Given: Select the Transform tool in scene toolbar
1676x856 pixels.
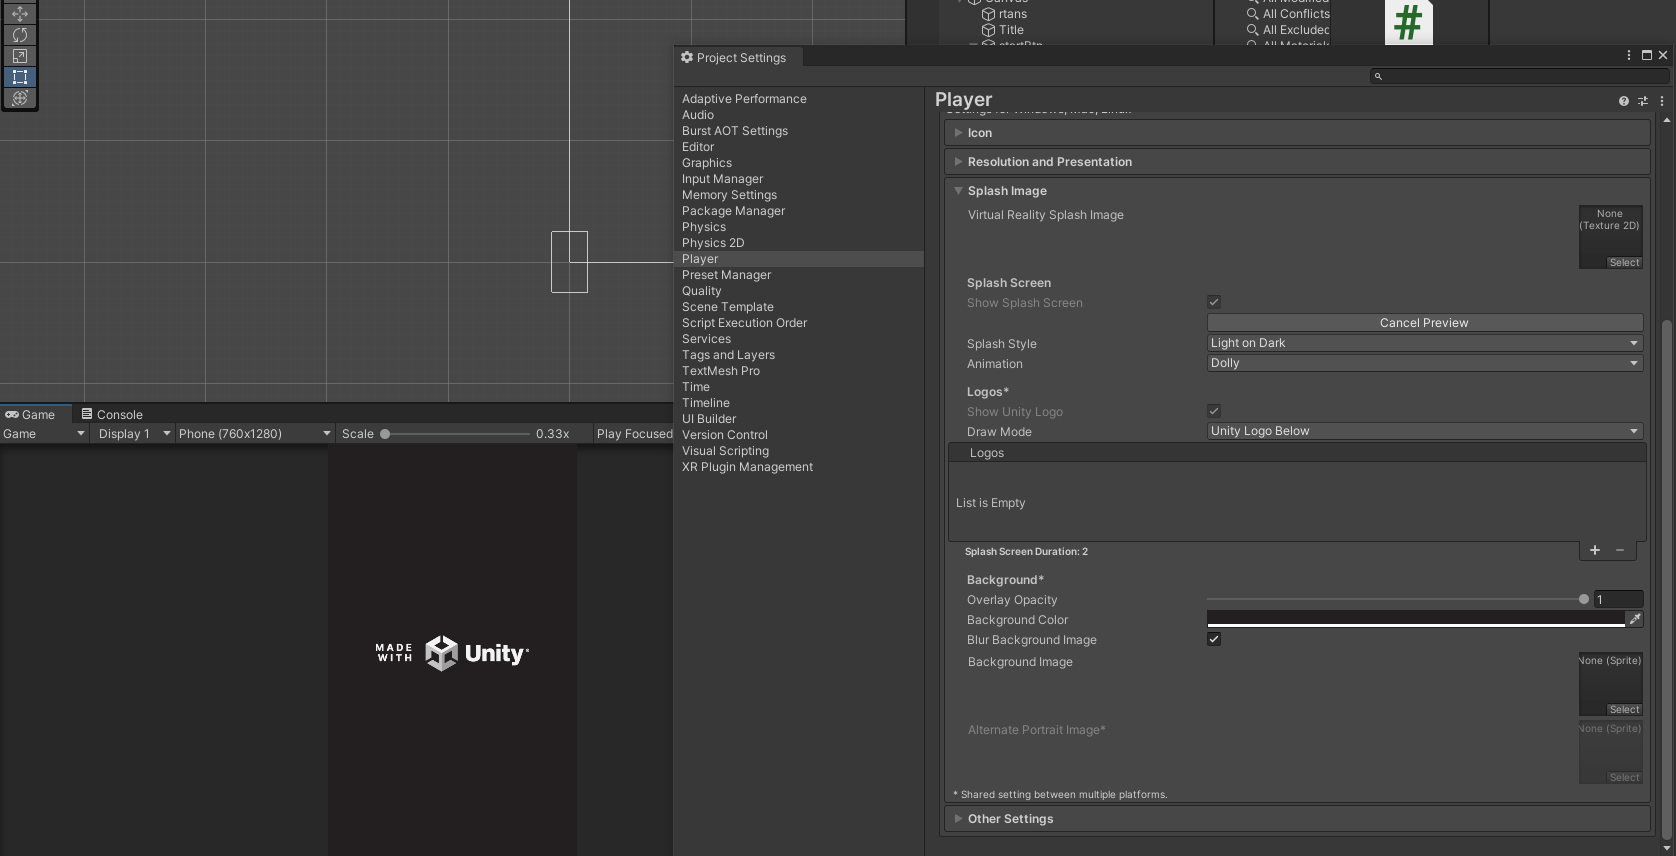Looking at the screenshot, I should pyautogui.click(x=19, y=98).
